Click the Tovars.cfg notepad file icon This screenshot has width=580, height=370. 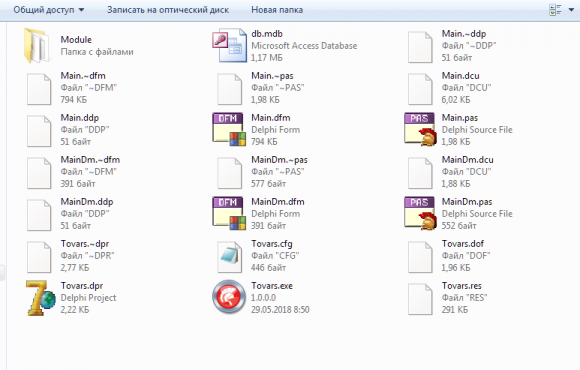click(x=230, y=256)
